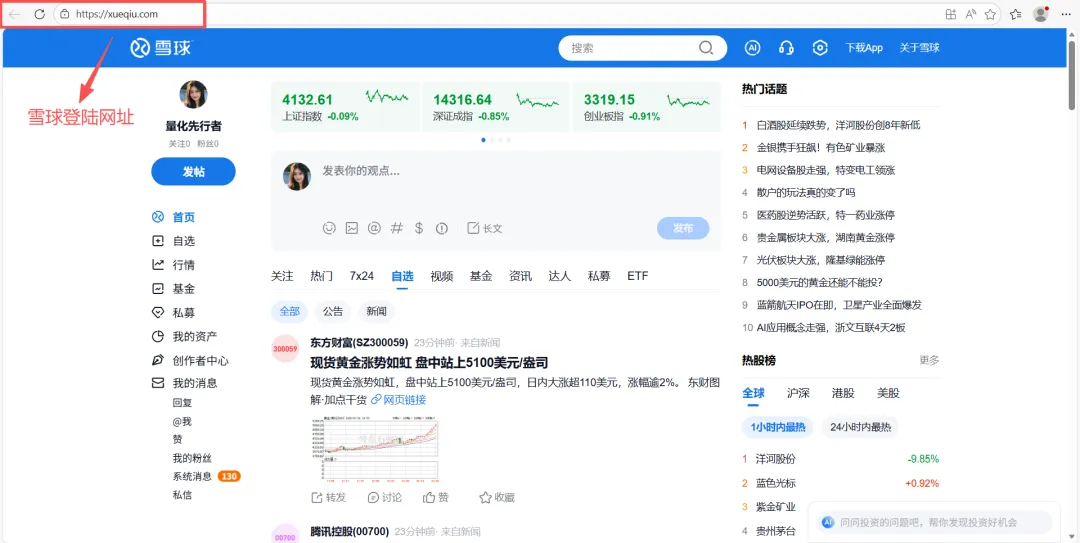Filter feed by 公告
The width and height of the screenshot is (1080, 543).
(333, 311)
